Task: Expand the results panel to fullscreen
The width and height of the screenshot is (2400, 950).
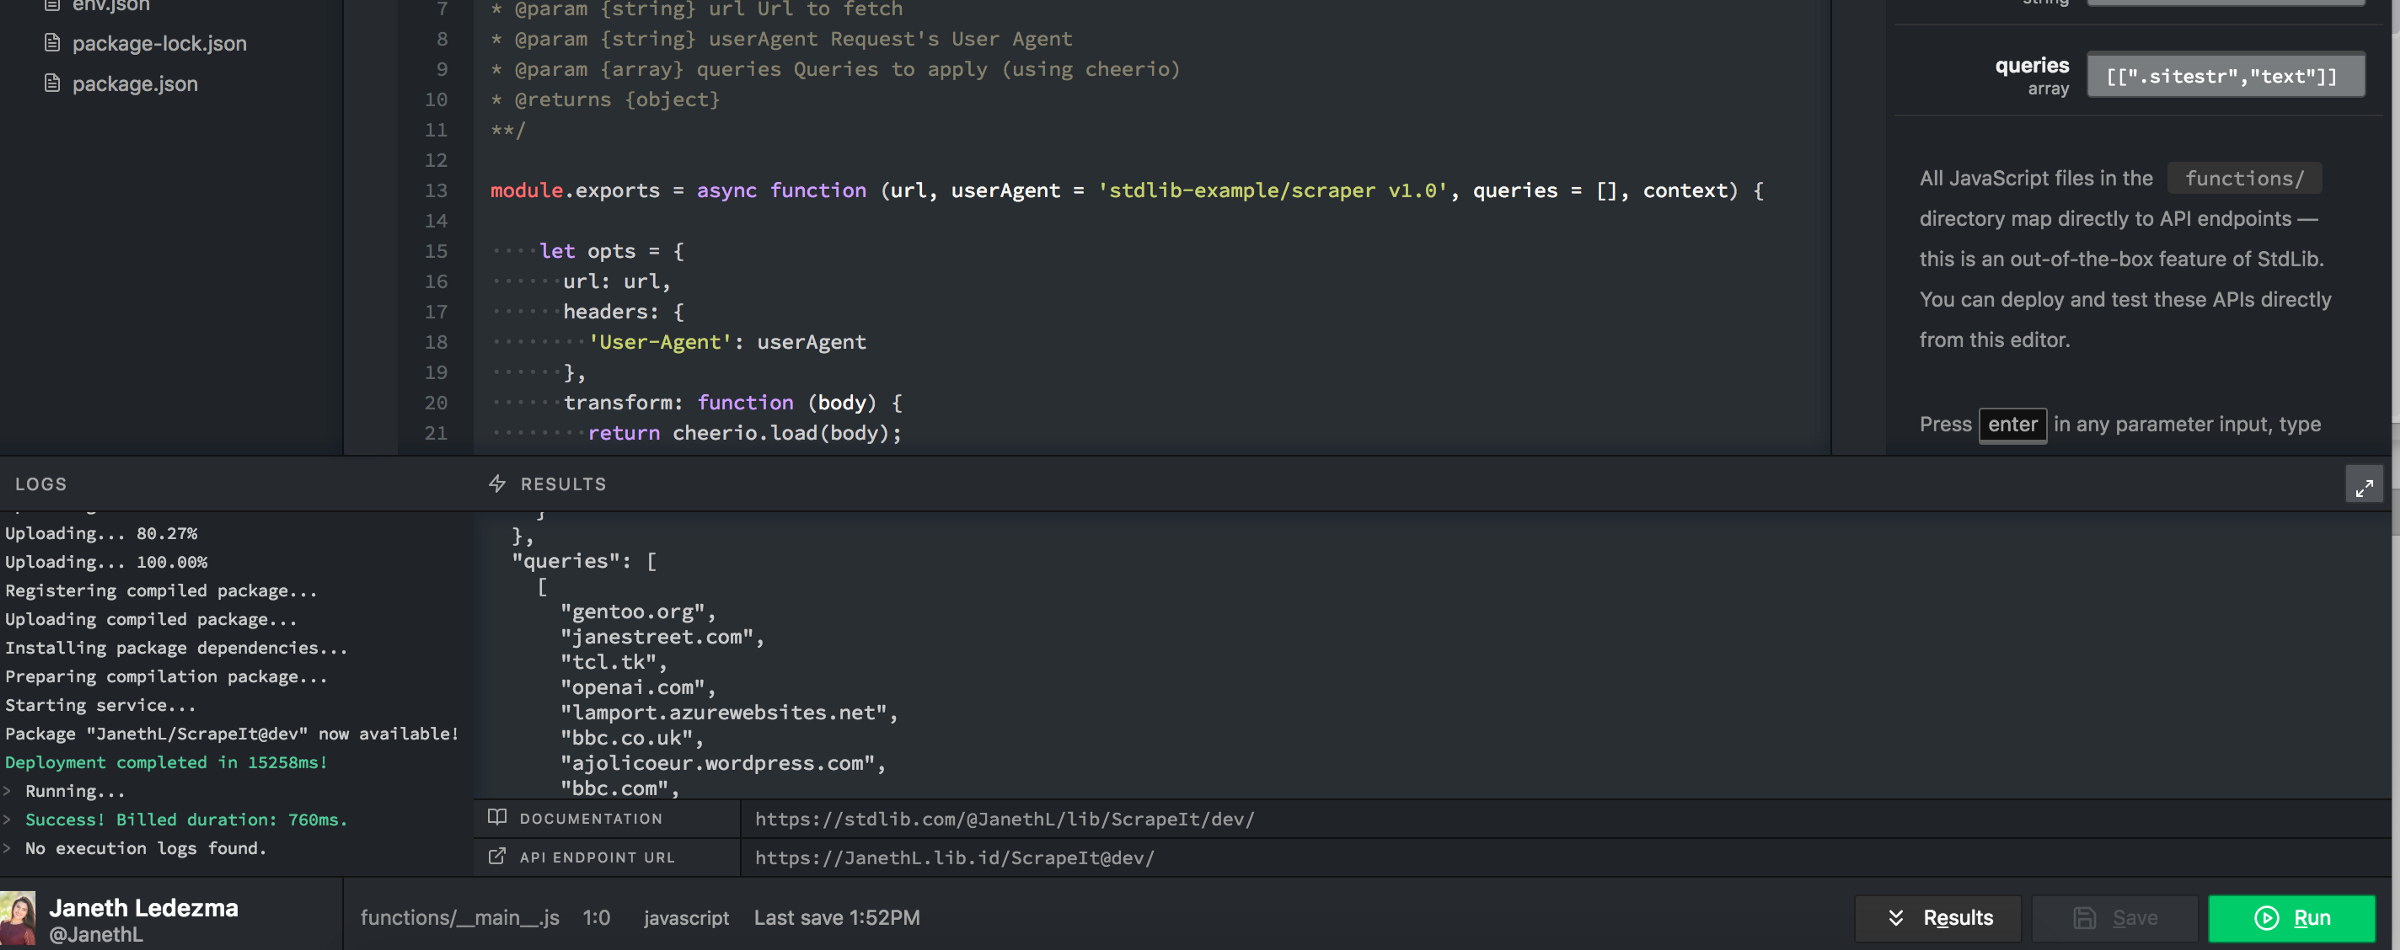Action: coord(2364,486)
